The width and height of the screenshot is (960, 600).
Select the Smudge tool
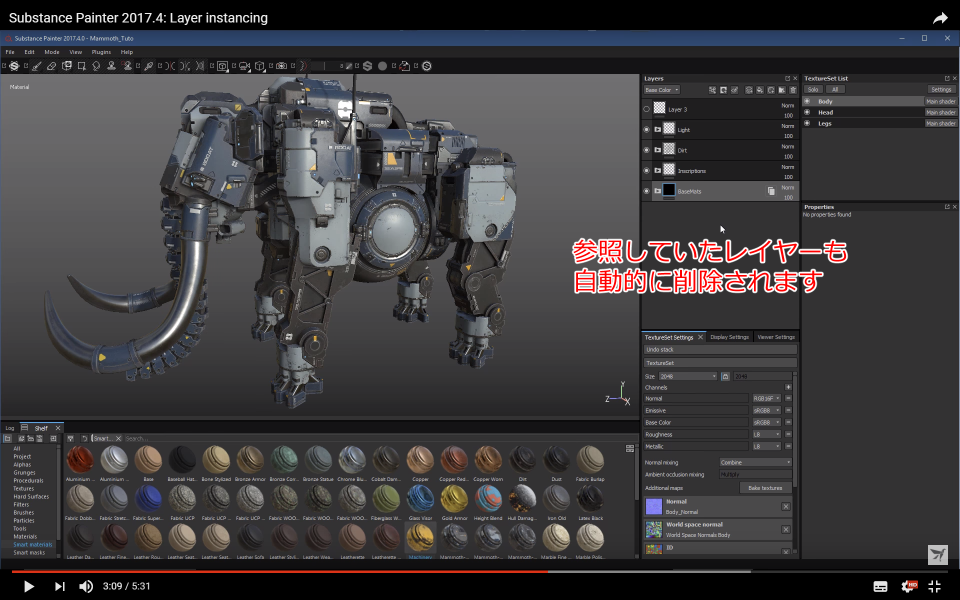pos(96,66)
